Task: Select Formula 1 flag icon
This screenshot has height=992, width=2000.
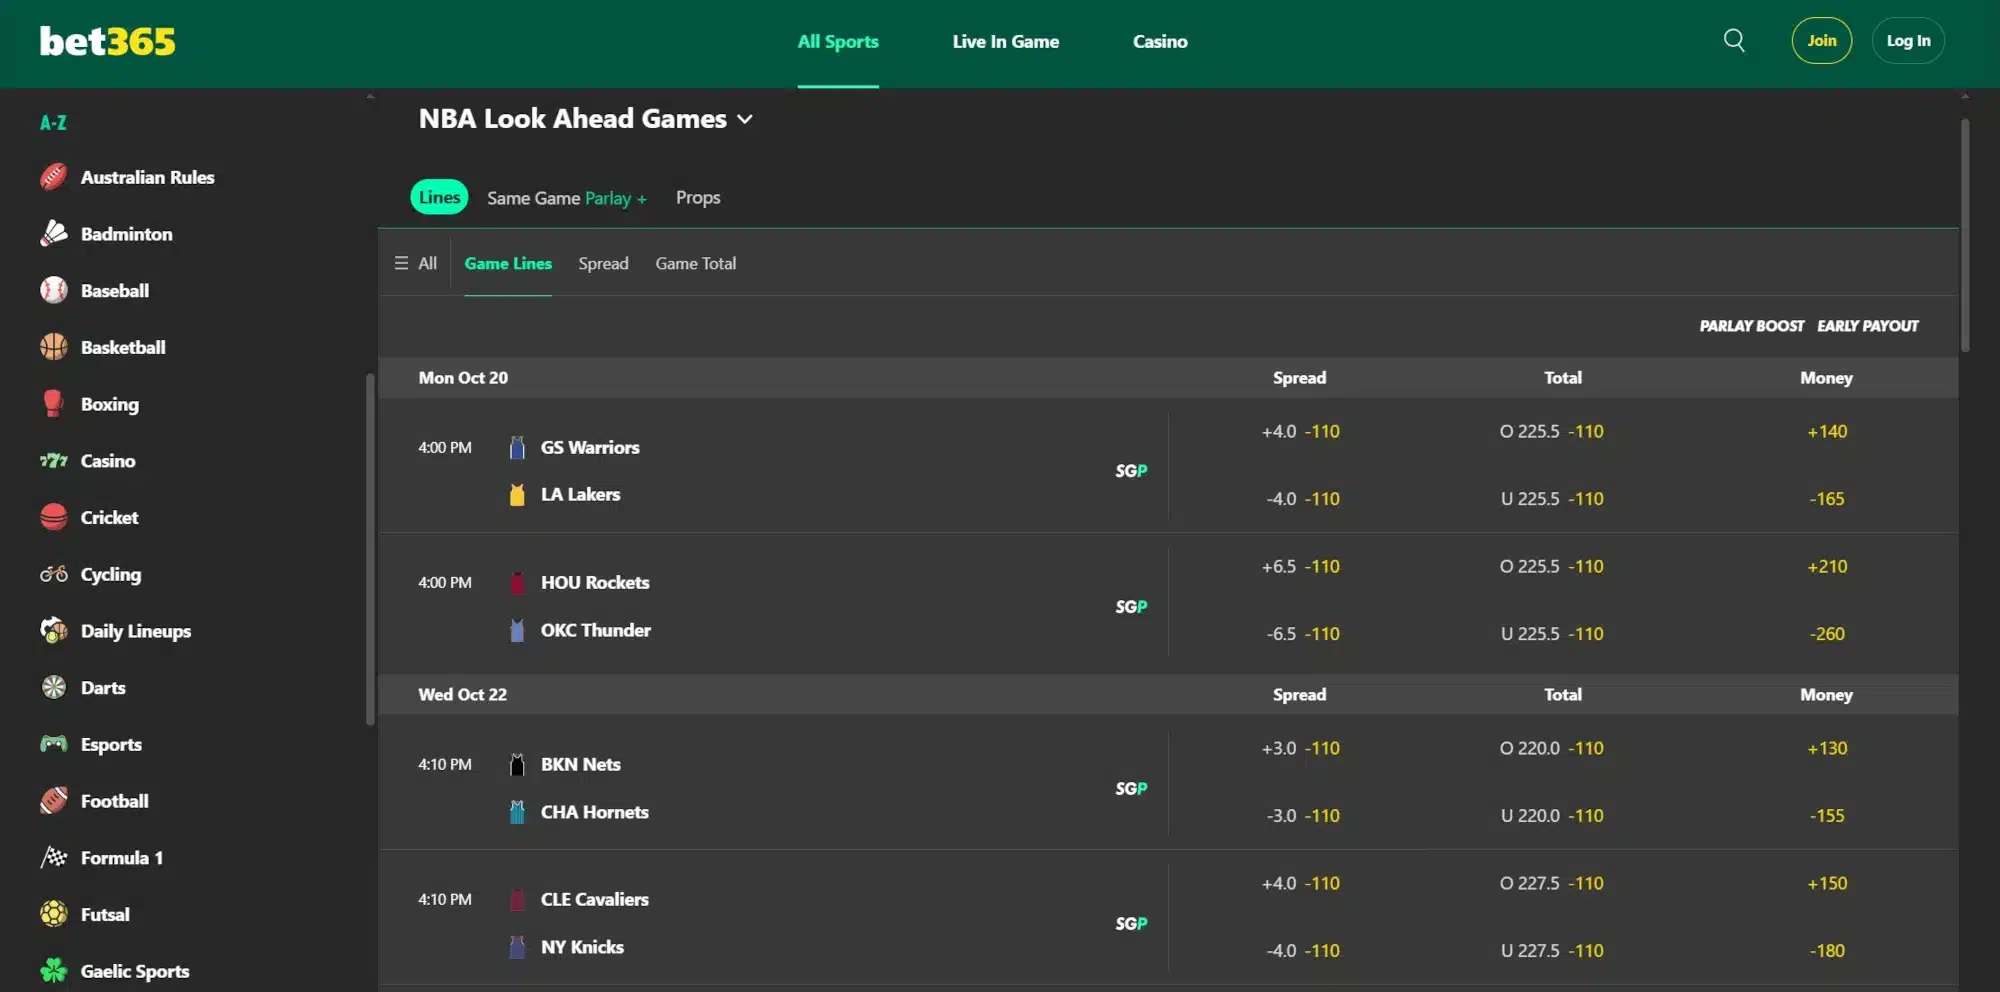Action: [54, 858]
